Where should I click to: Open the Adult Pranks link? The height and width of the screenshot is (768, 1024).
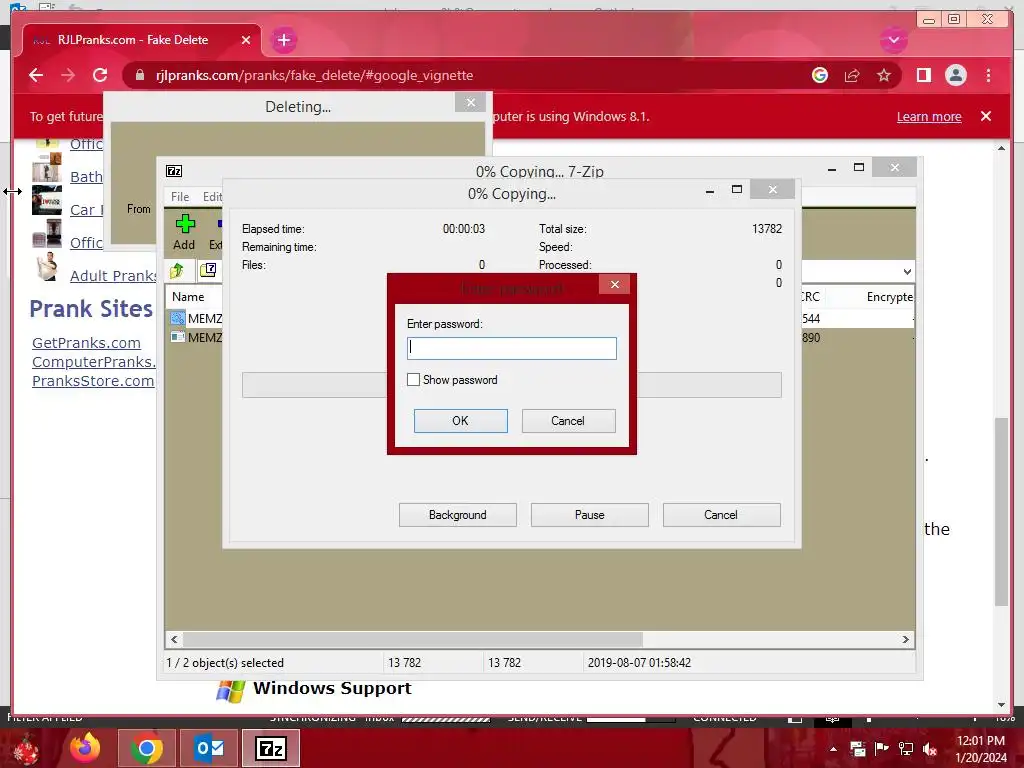[112, 276]
